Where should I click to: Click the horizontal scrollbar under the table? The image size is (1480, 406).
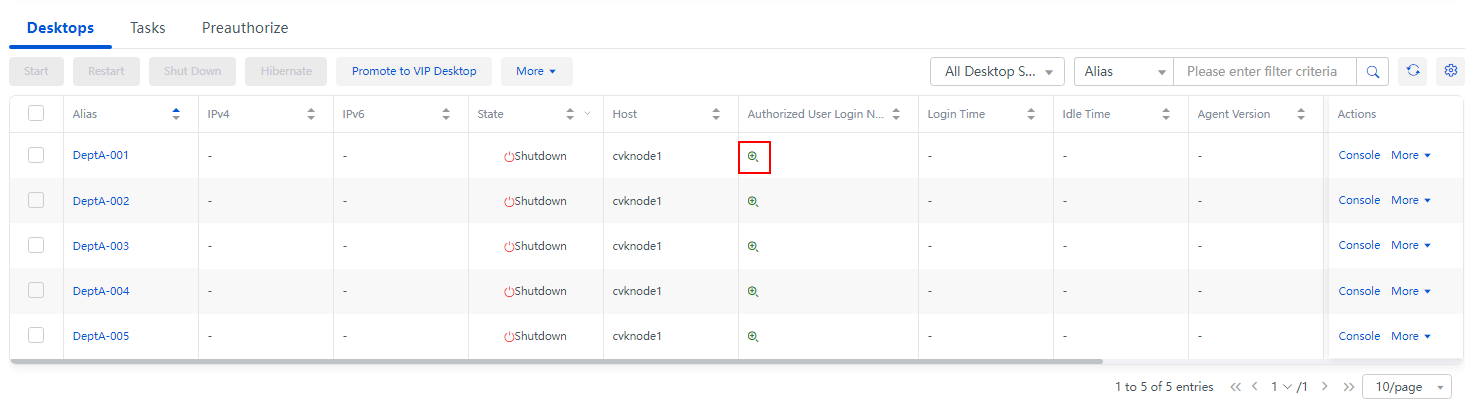click(556, 361)
